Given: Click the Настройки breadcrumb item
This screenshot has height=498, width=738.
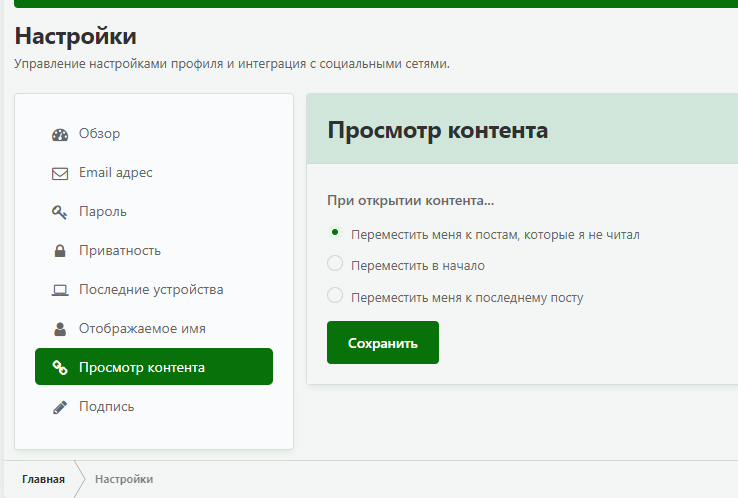Looking at the screenshot, I should click(124, 479).
